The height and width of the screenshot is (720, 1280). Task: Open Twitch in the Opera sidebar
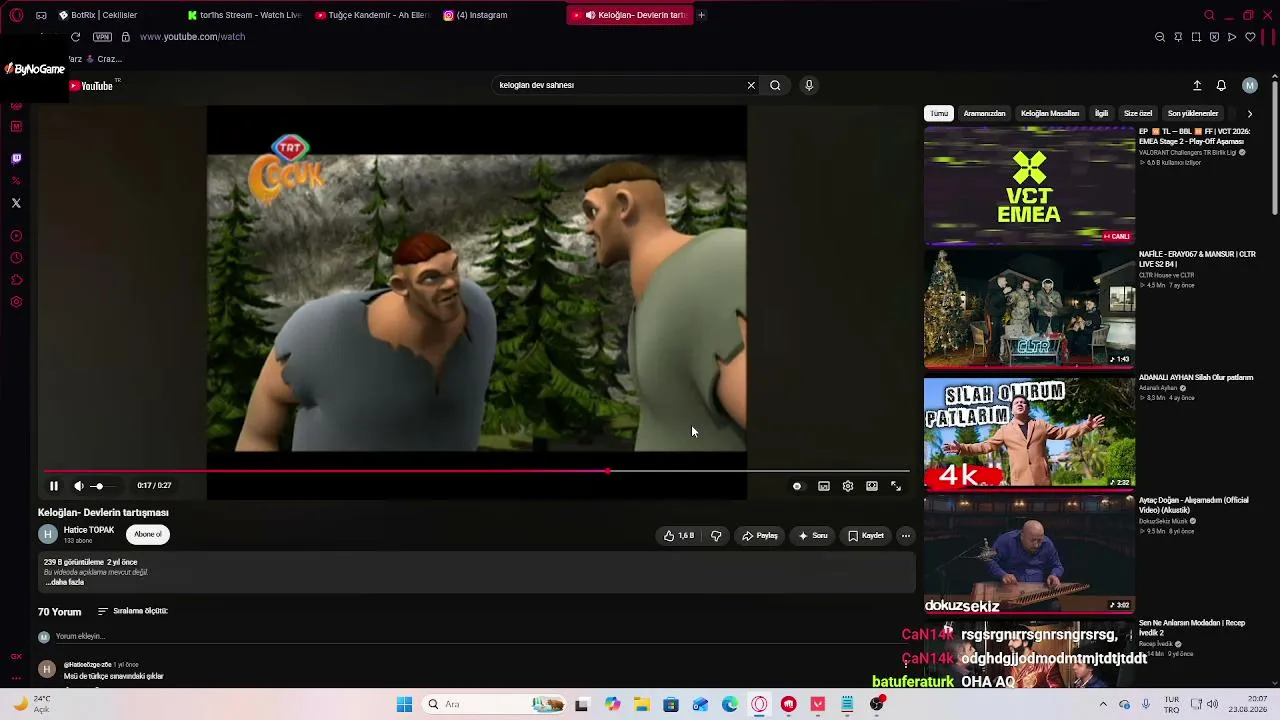[16, 158]
